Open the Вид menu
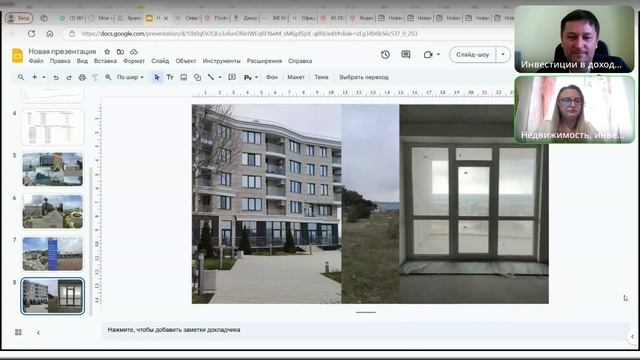Viewport: 640px width, 360px height. pyautogui.click(x=82, y=61)
